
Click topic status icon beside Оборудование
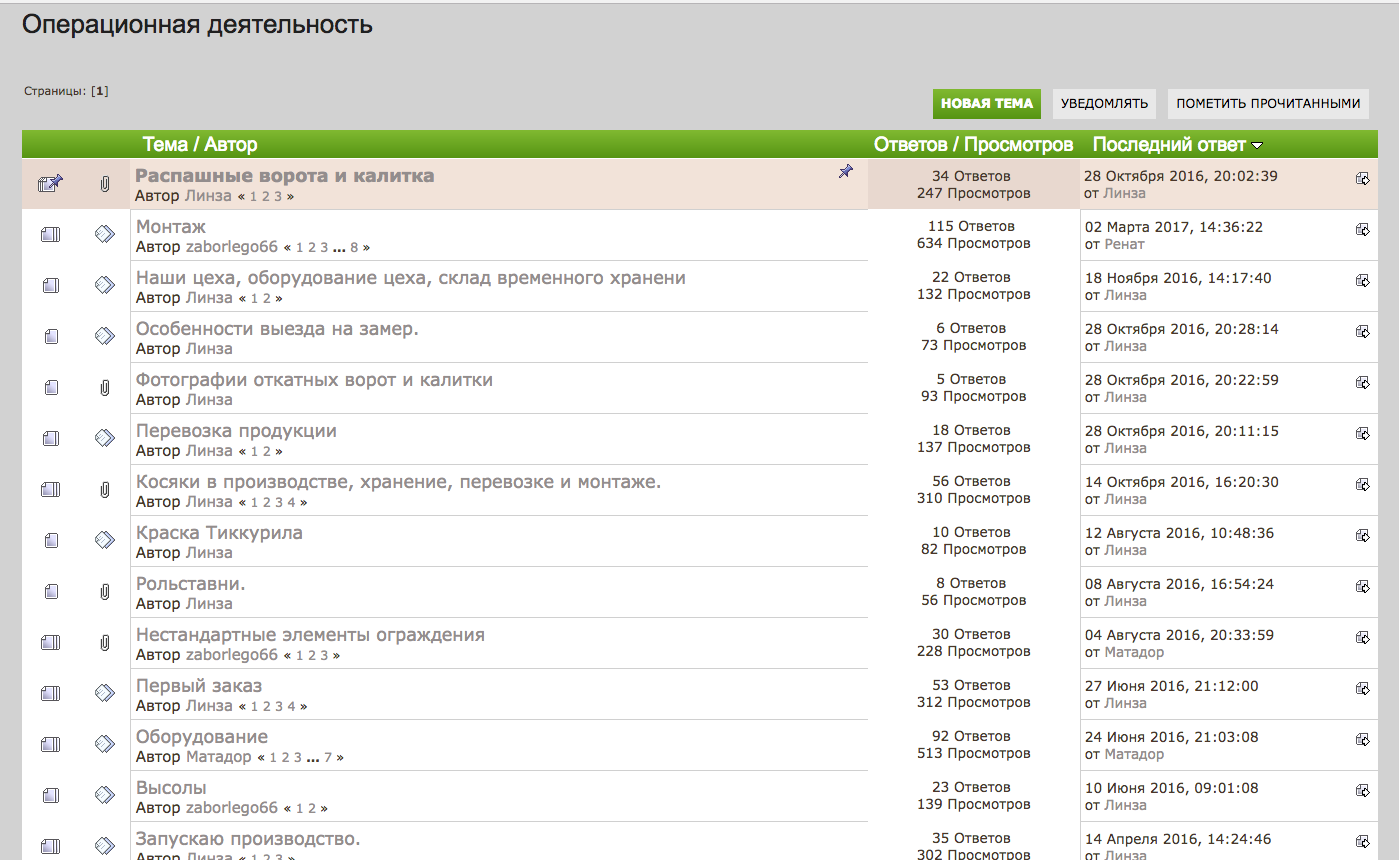pos(51,745)
